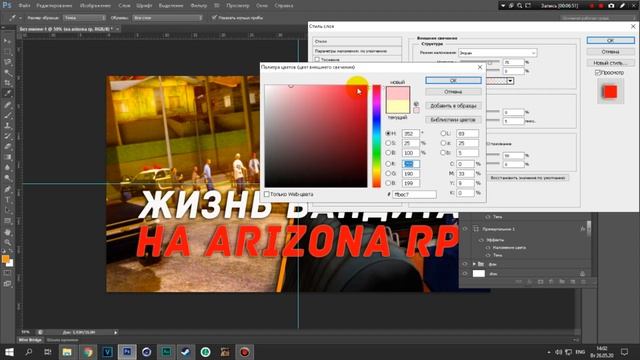This screenshot has height=360, width=640.
Task: Confirm color with OK in Color Picker
Action: (453, 80)
